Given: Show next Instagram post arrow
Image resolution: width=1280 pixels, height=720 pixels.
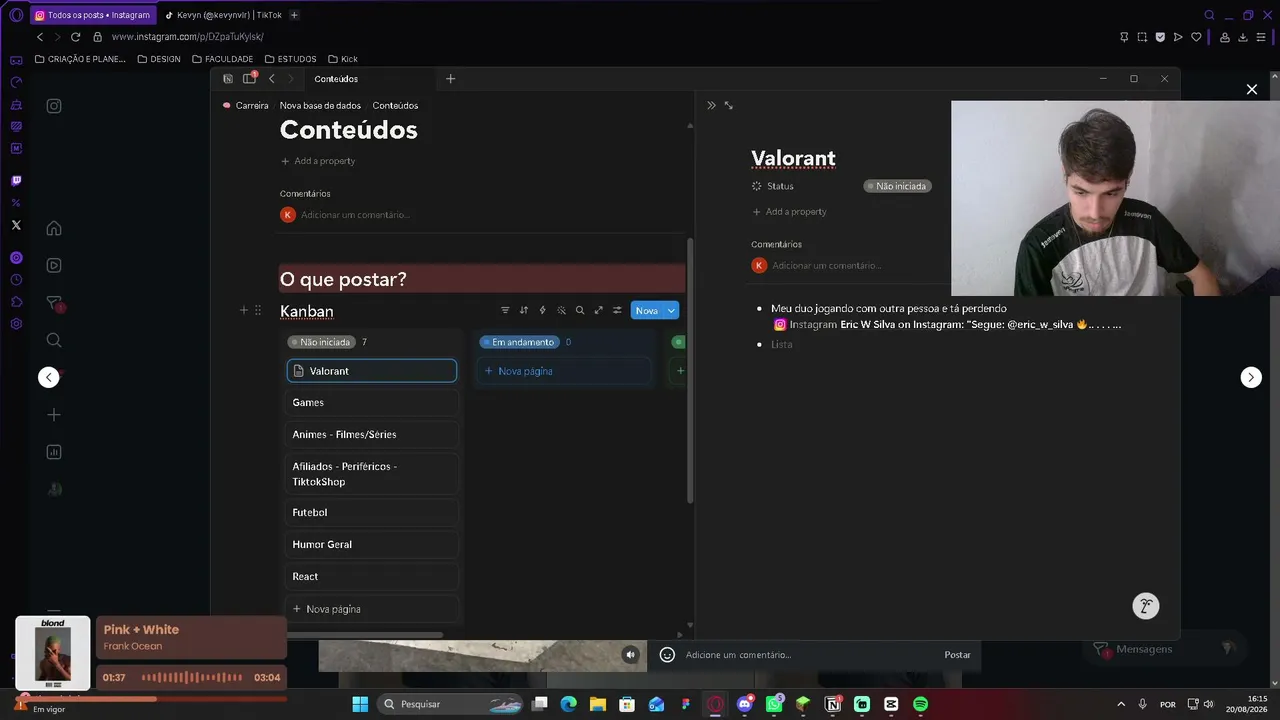Looking at the screenshot, I should (1251, 377).
